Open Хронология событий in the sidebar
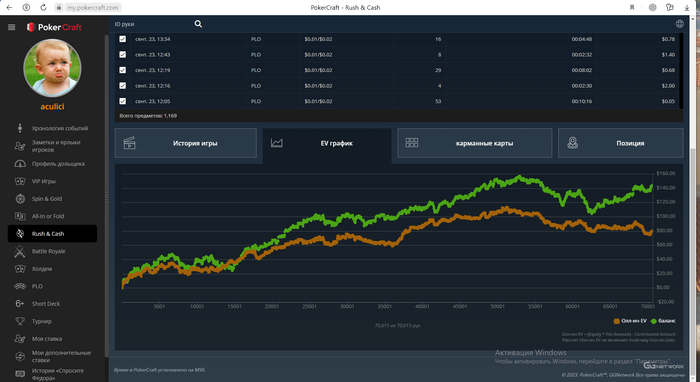The width and height of the screenshot is (700, 382). (60, 129)
